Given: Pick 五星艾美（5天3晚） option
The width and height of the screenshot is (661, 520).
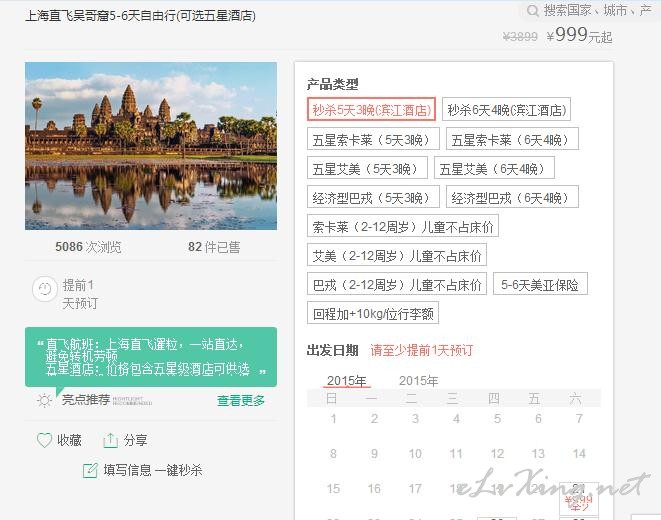Looking at the screenshot, I should tap(367, 168).
